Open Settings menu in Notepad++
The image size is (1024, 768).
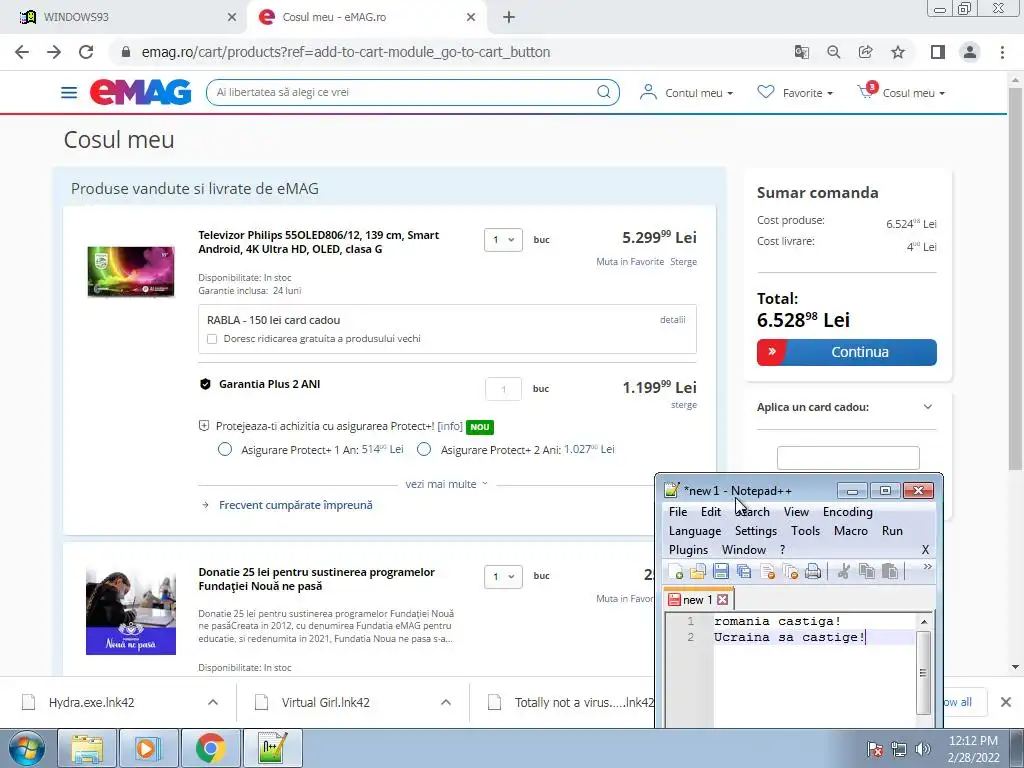click(x=756, y=531)
